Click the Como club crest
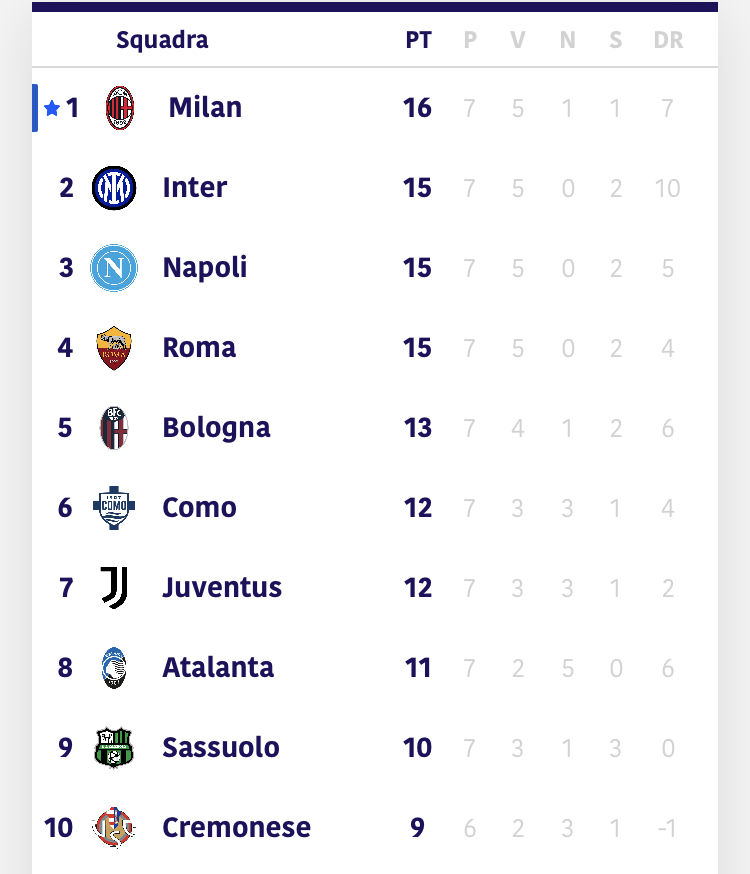 coord(114,508)
